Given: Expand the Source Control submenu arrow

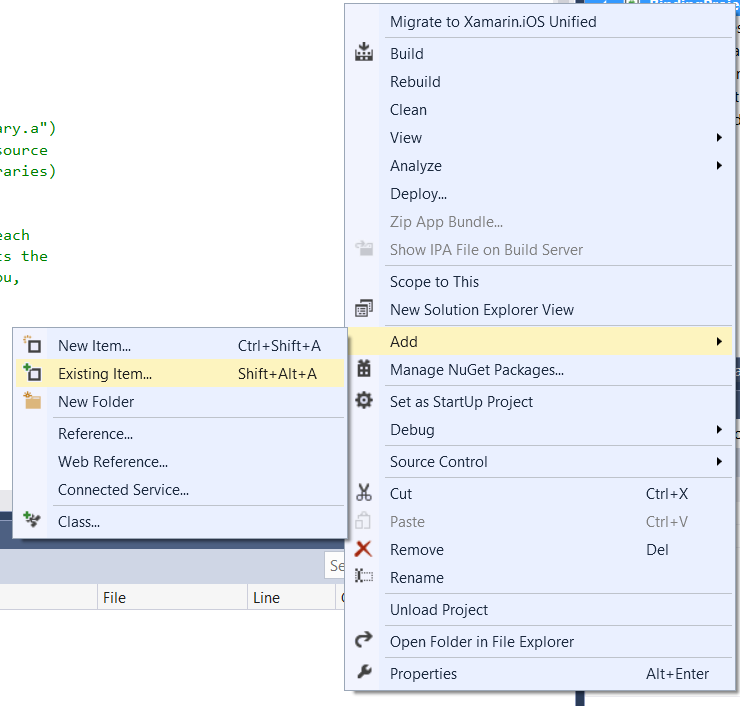Looking at the screenshot, I should [719, 462].
